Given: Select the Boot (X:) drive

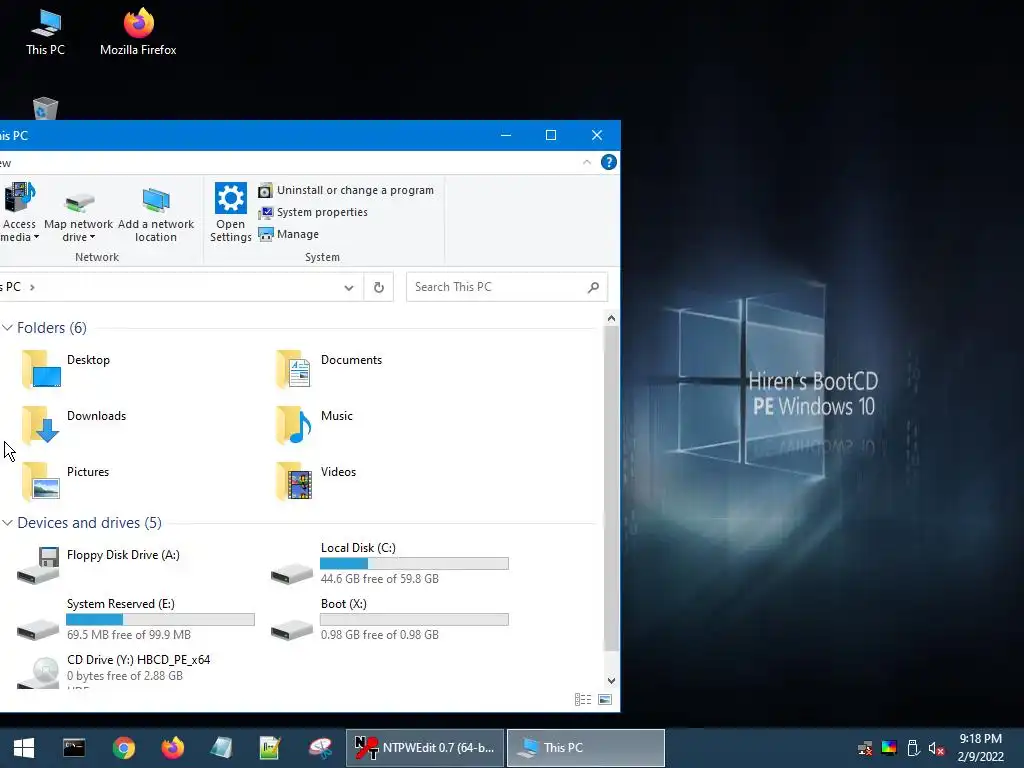Looking at the screenshot, I should pyautogui.click(x=389, y=619).
